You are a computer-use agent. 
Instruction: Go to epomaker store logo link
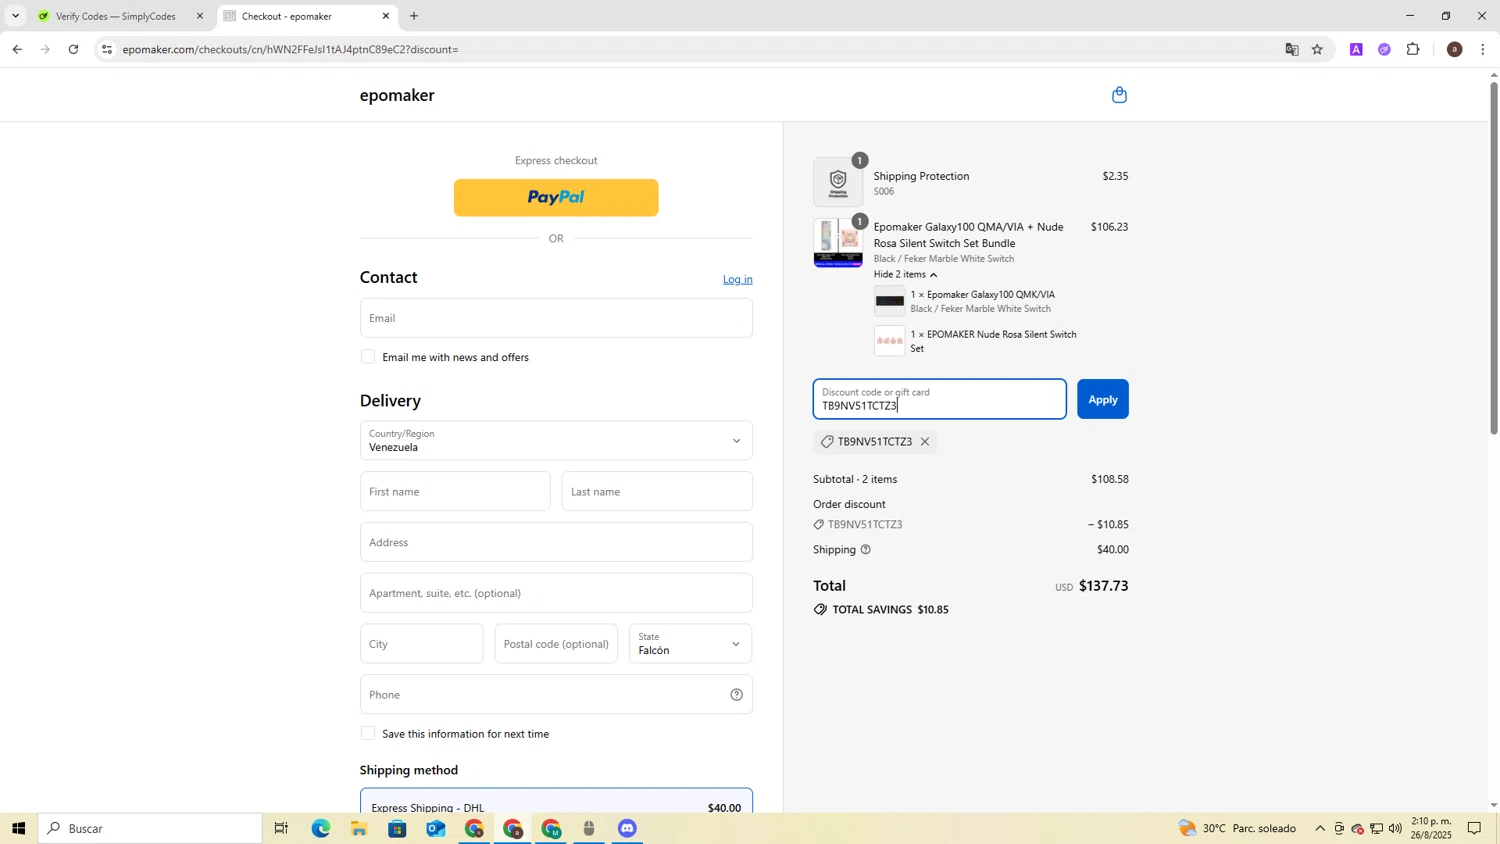[397, 96]
